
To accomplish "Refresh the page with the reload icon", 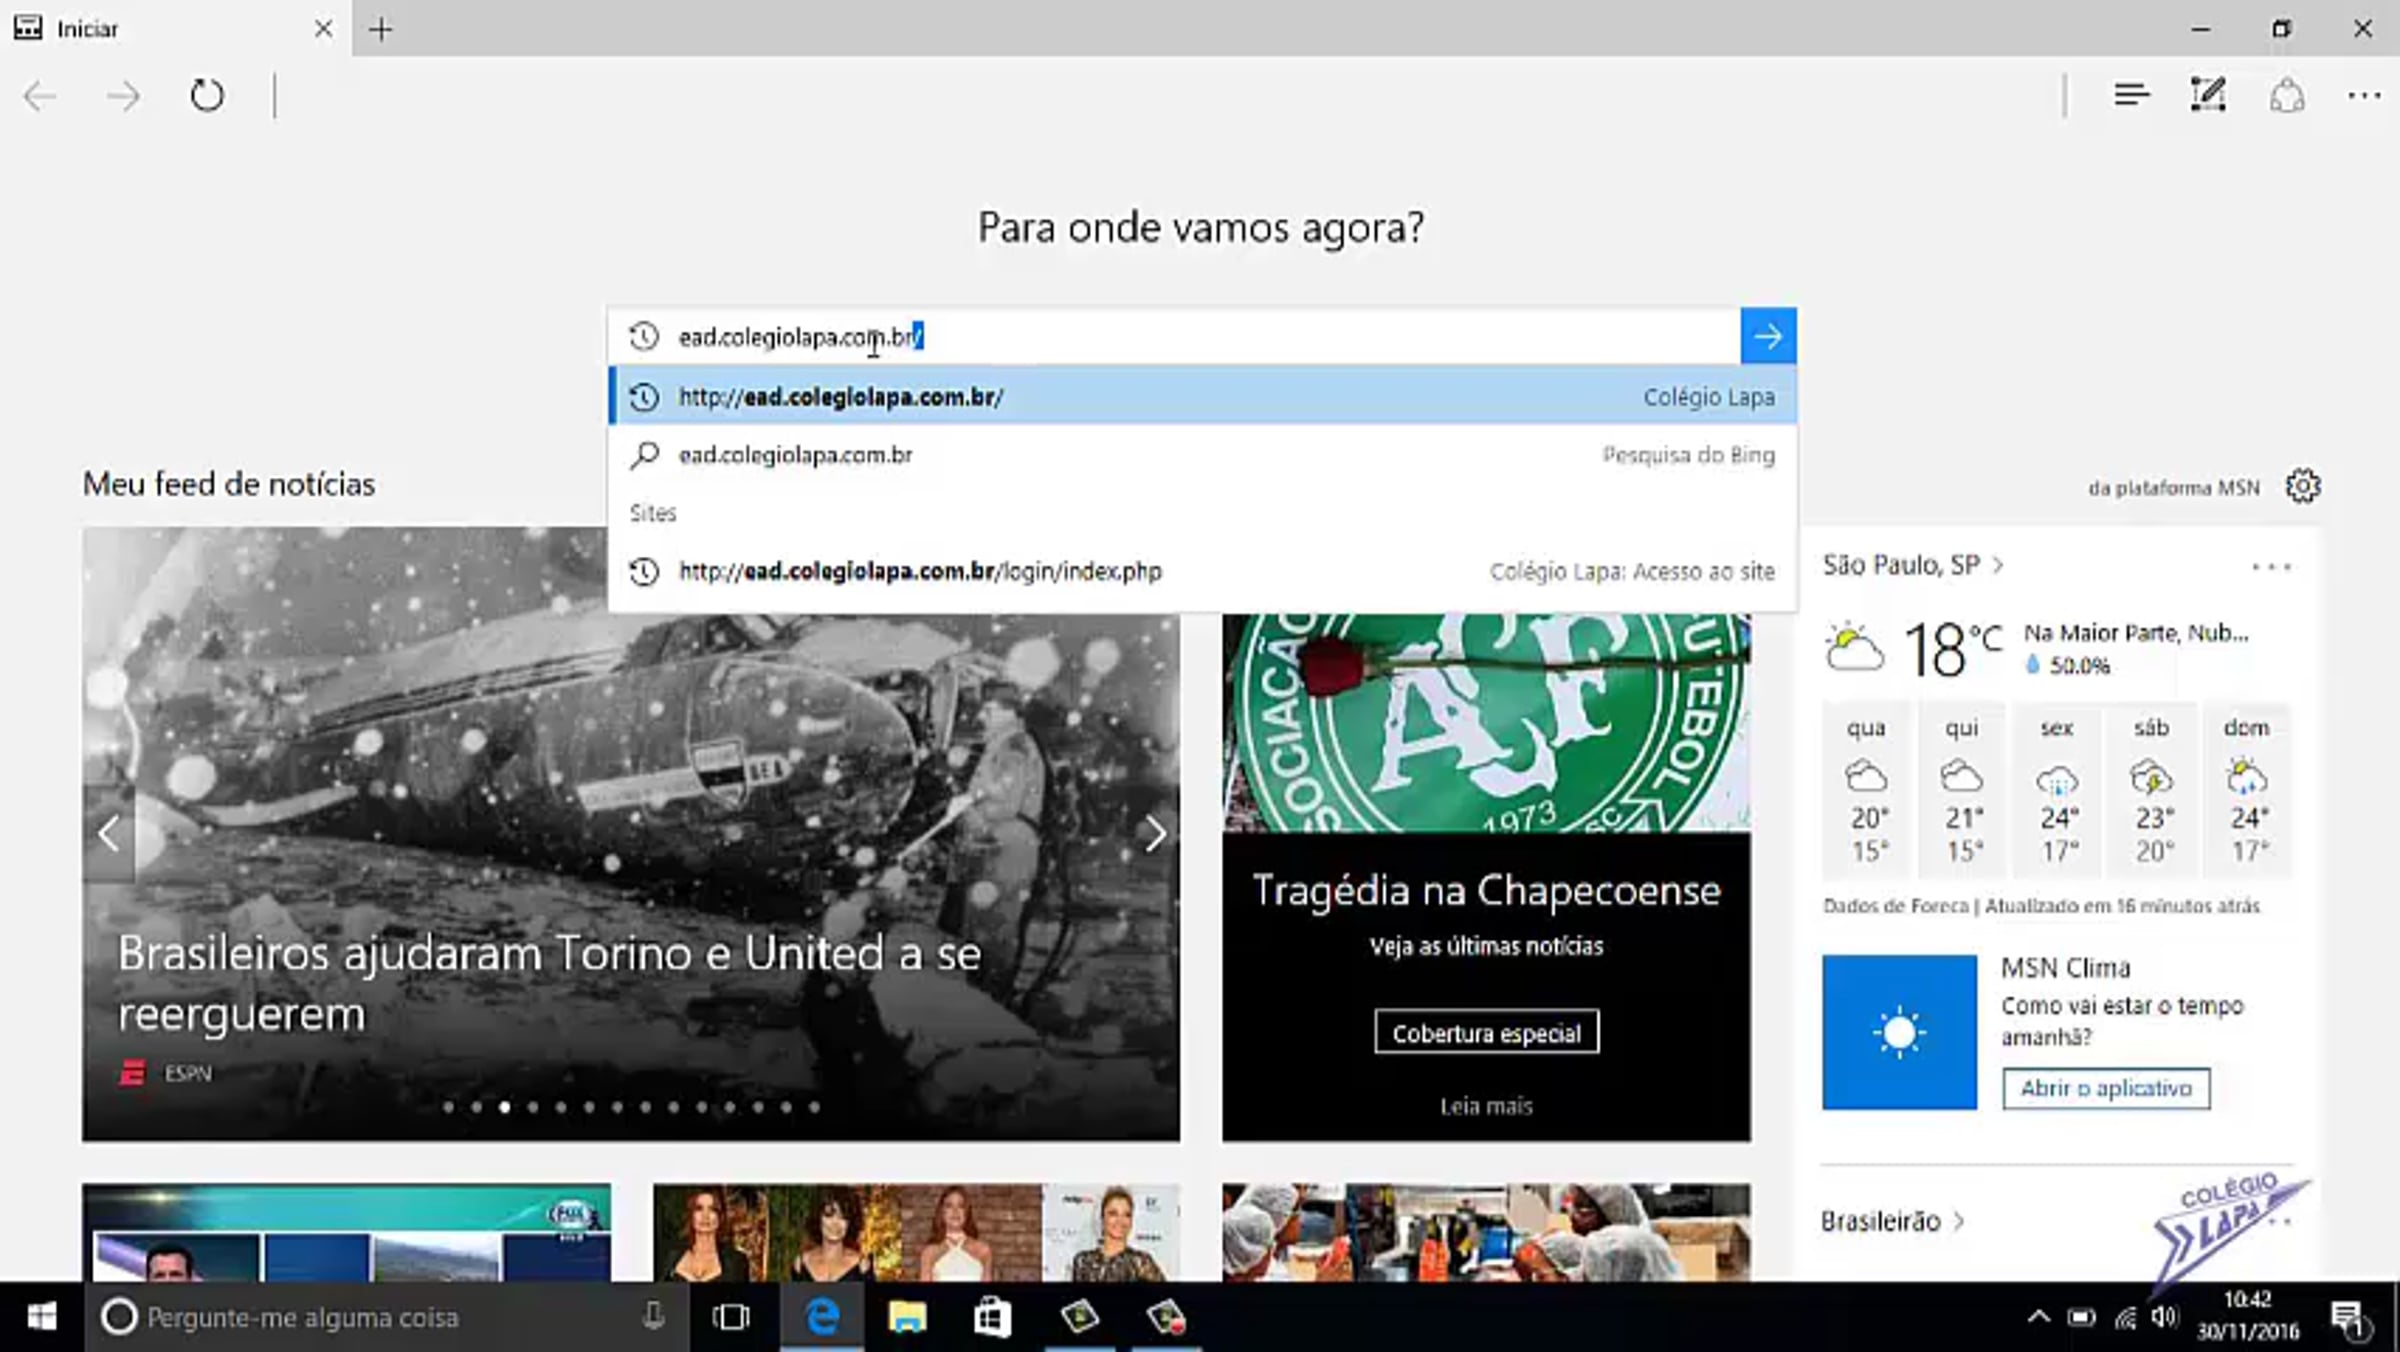I will pos(207,96).
